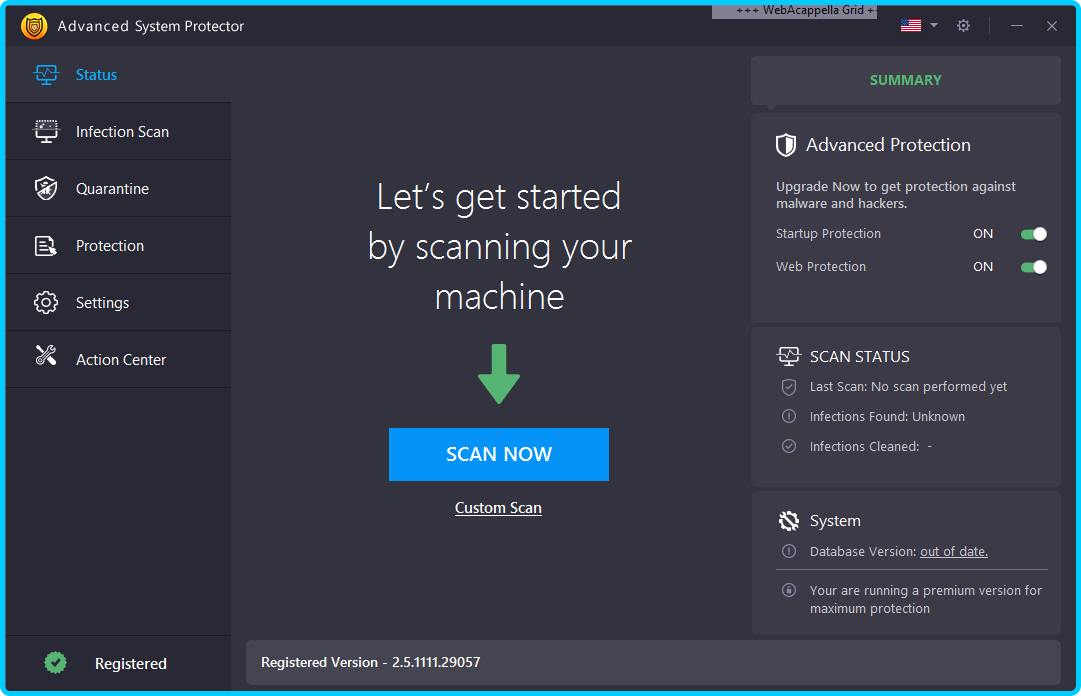The width and height of the screenshot is (1081, 696).
Task: Click the WebAcappella Grid title fragment
Action: pos(794,10)
